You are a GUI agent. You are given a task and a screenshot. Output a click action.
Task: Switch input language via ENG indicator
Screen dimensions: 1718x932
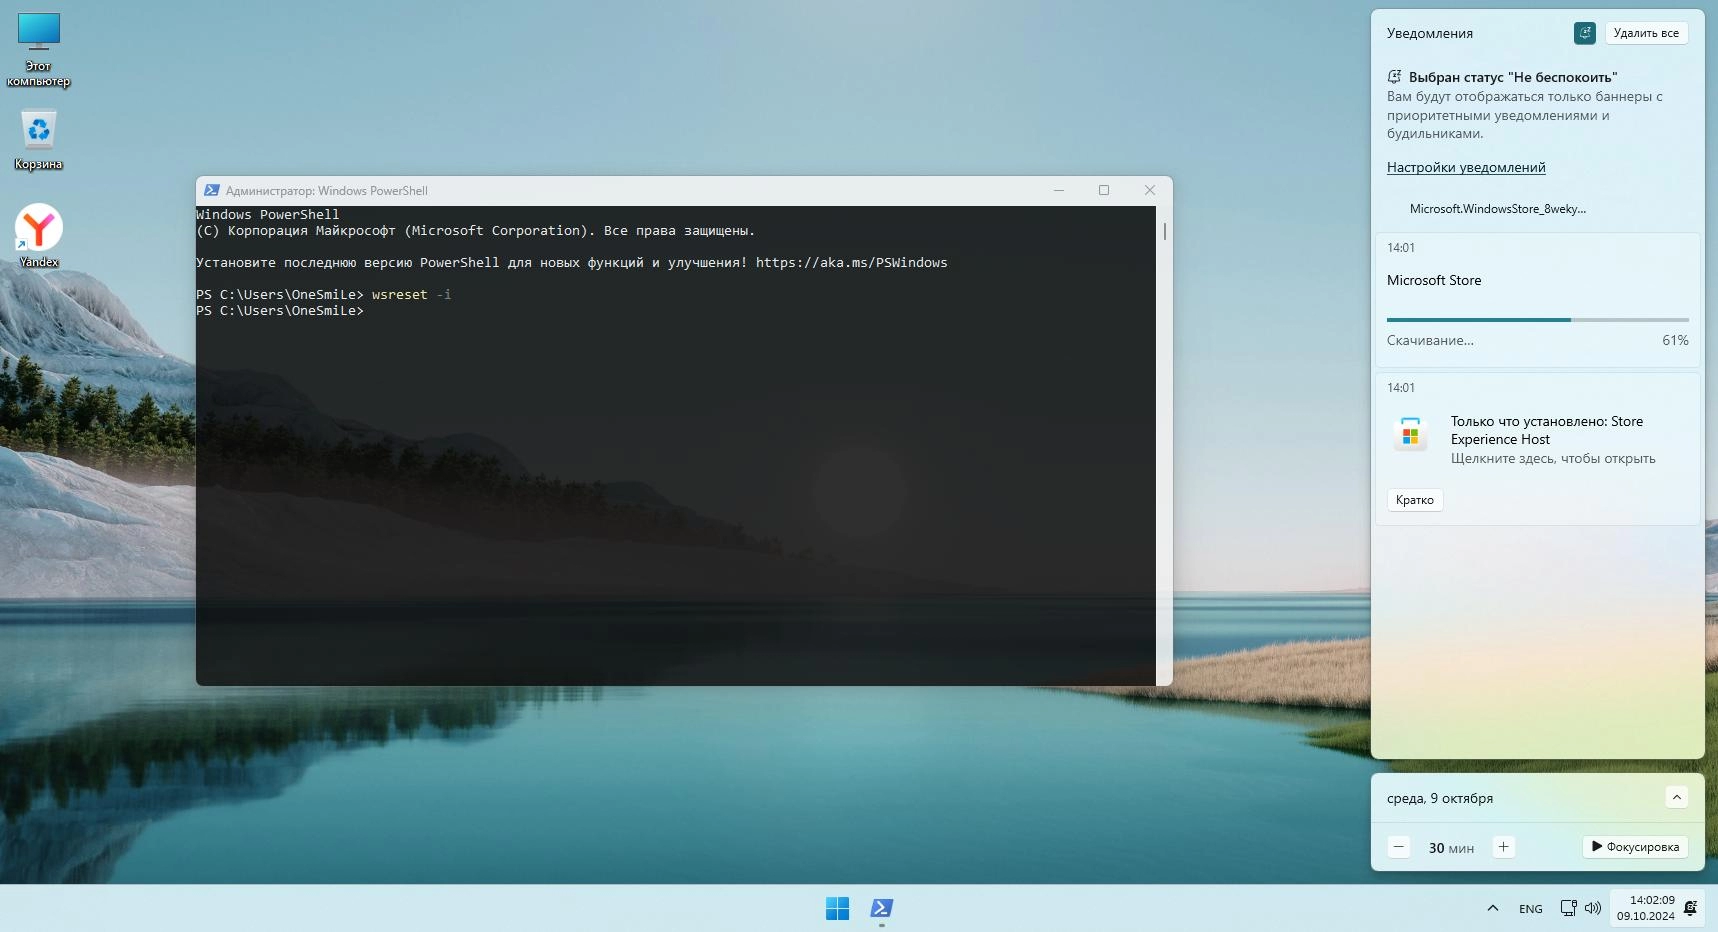pyautogui.click(x=1530, y=909)
